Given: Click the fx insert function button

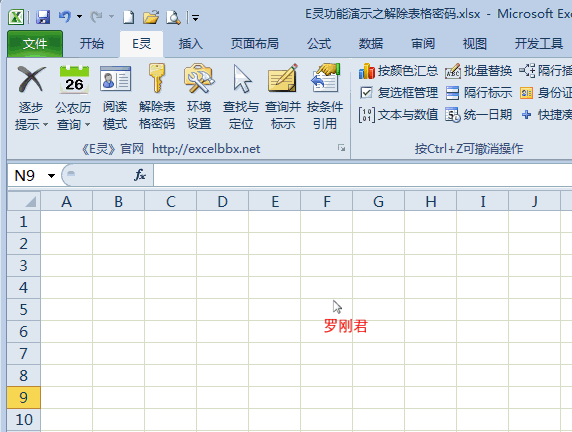Looking at the screenshot, I should coord(140,175).
